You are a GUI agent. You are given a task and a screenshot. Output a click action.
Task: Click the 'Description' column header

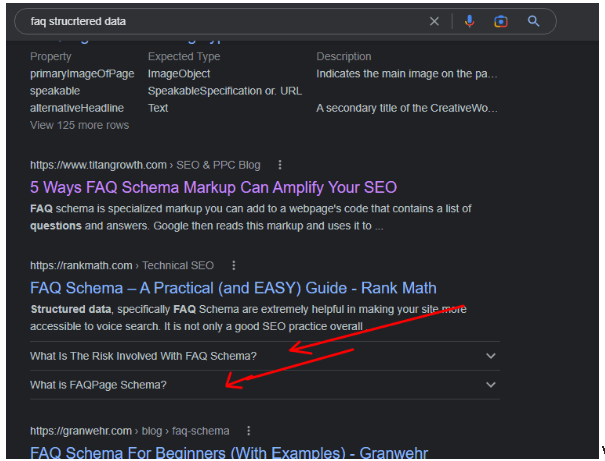click(344, 56)
